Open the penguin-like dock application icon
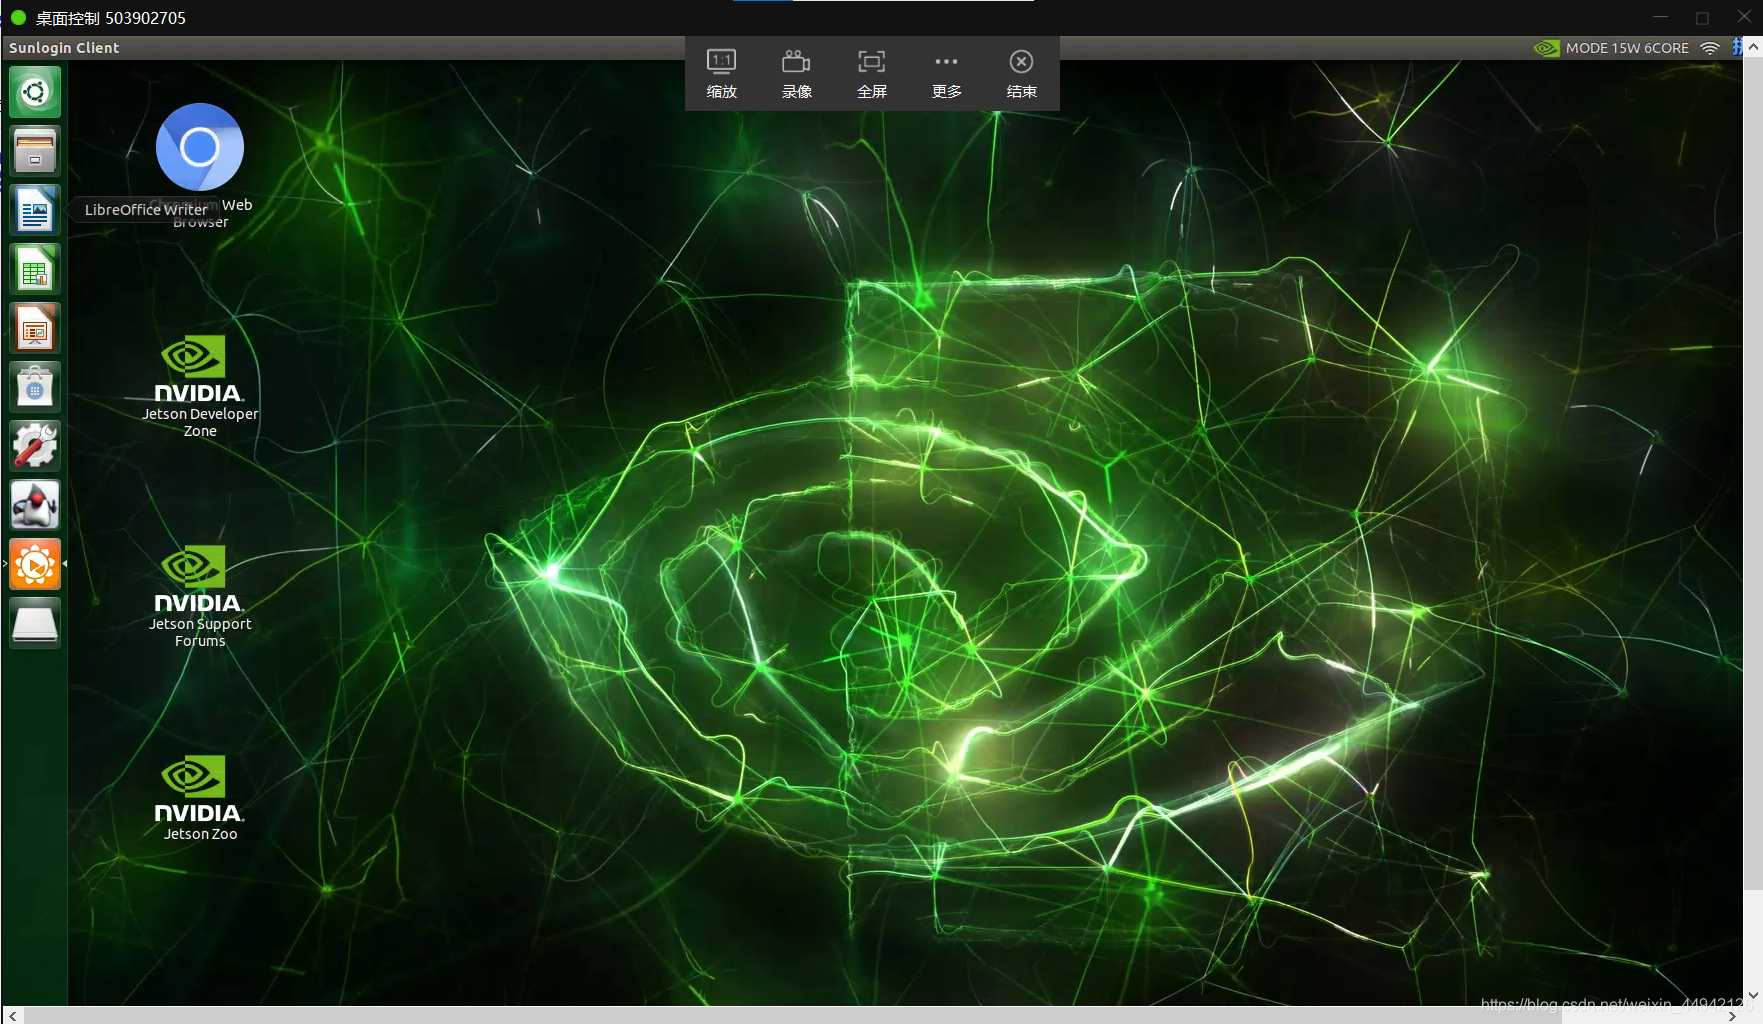The height and width of the screenshot is (1024, 1763). coord(35,505)
